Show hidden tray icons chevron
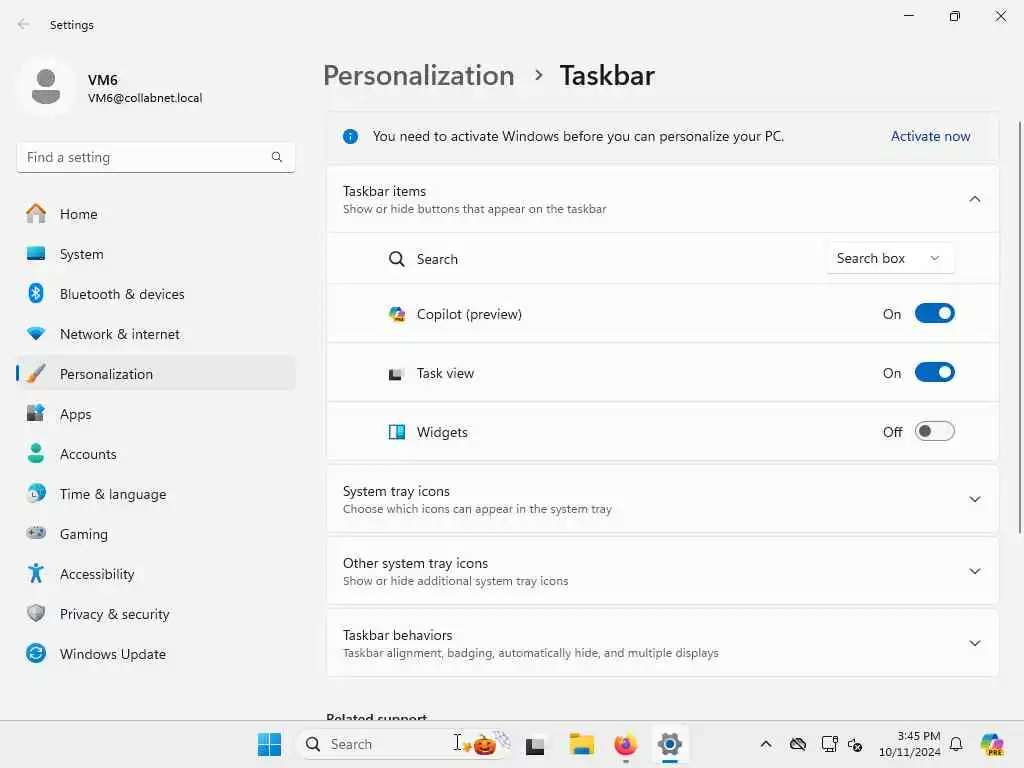Image resolution: width=1024 pixels, height=768 pixels. coord(766,744)
